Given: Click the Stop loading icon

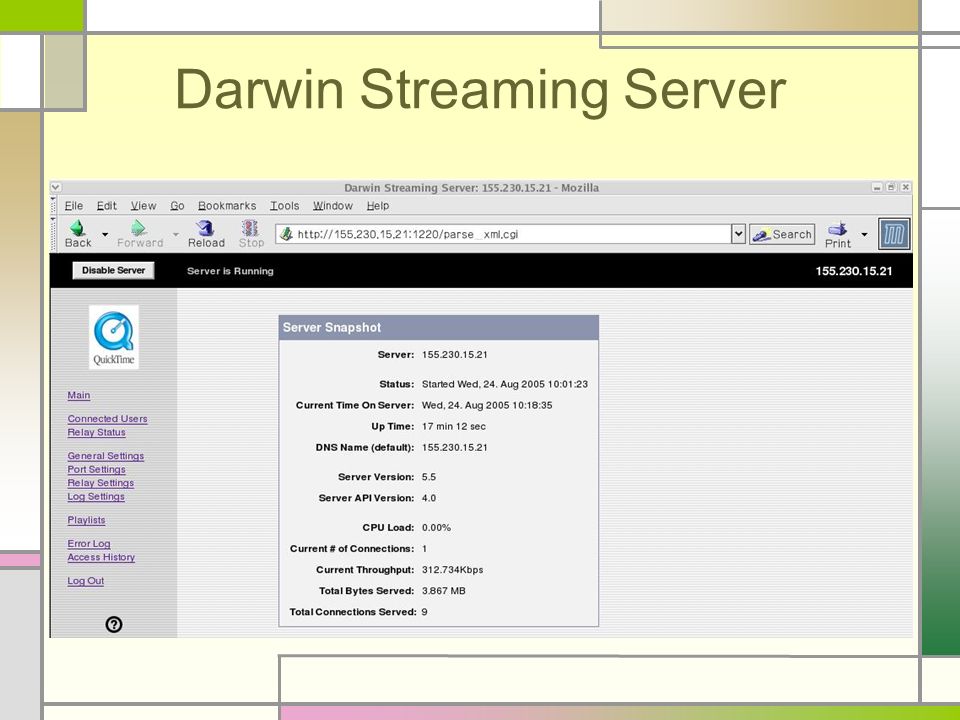Looking at the screenshot, I should pyautogui.click(x=250, y=228).
